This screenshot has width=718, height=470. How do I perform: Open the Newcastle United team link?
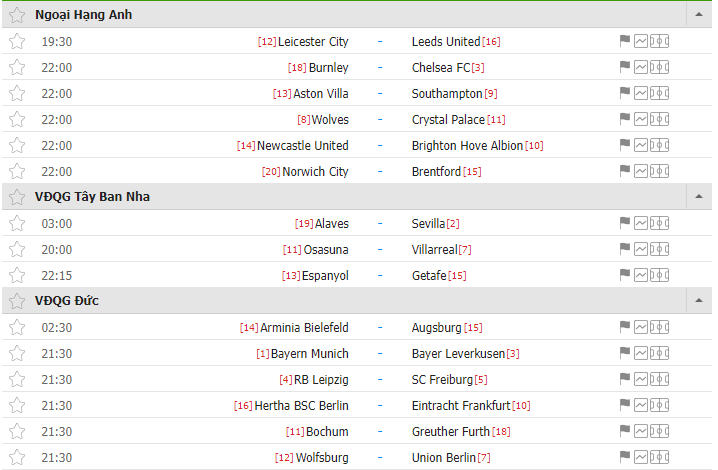coord(303,146)
